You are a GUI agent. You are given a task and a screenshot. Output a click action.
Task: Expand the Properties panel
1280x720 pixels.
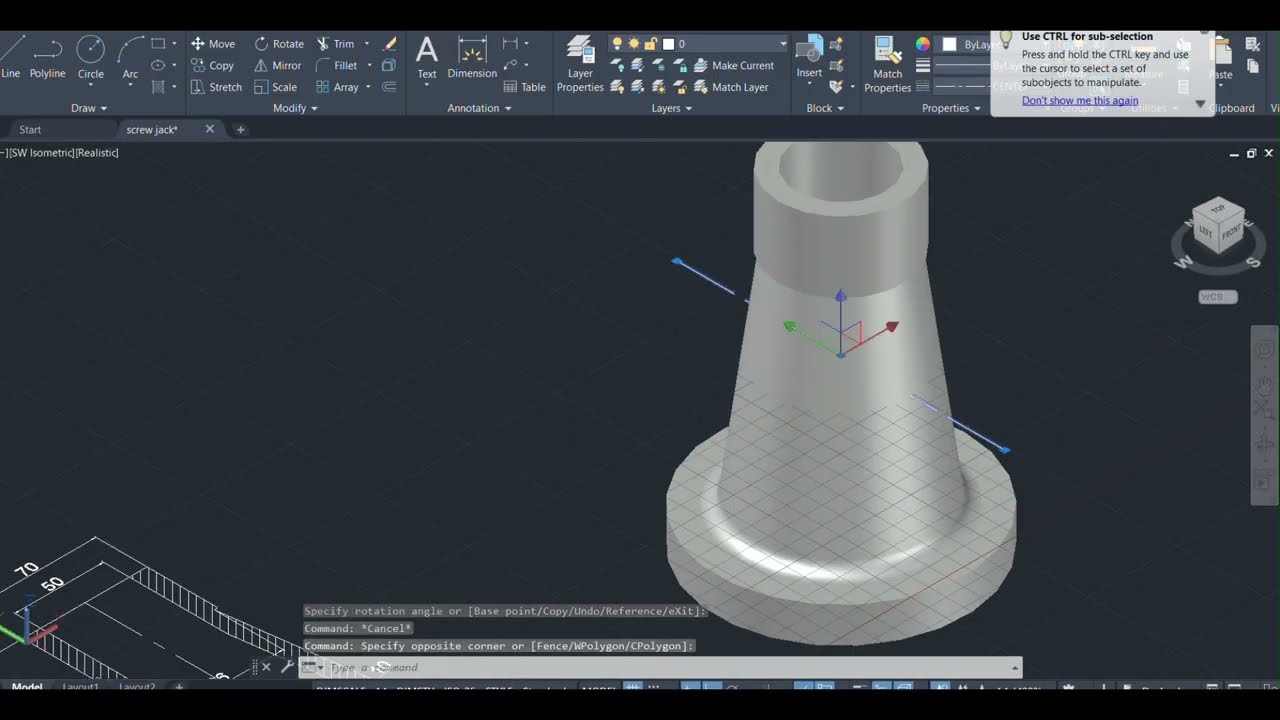click(x=951, y=108)
